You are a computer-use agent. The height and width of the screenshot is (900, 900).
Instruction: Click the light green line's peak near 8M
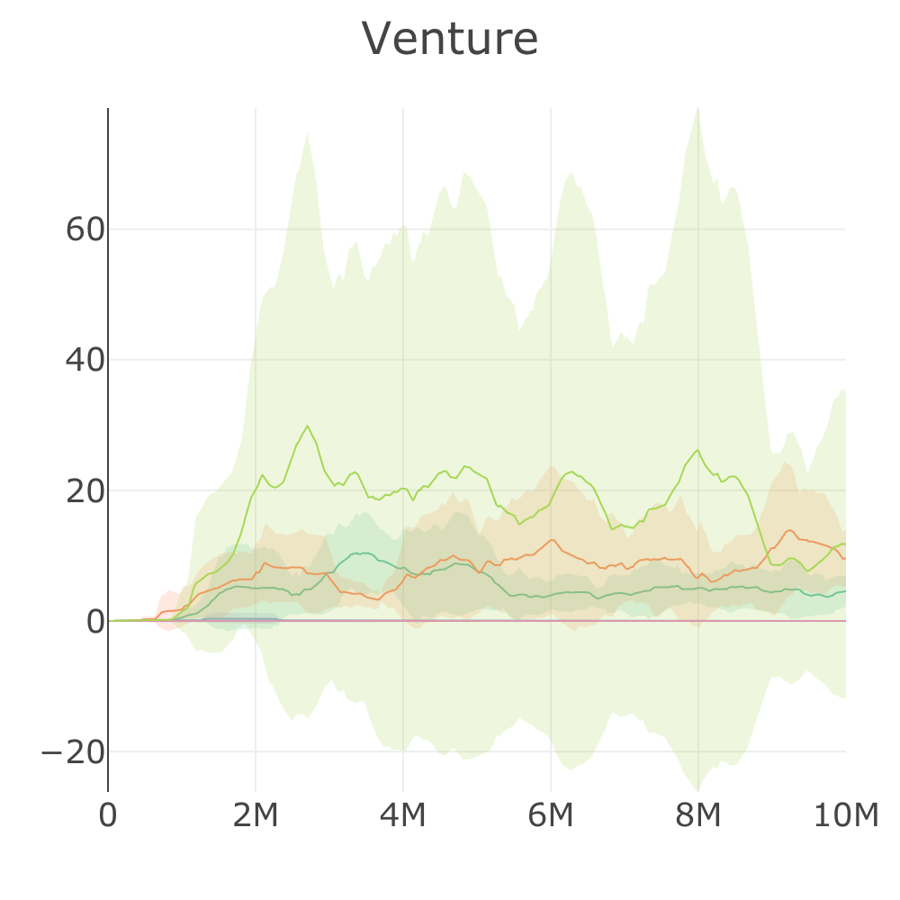coord(697,450)
